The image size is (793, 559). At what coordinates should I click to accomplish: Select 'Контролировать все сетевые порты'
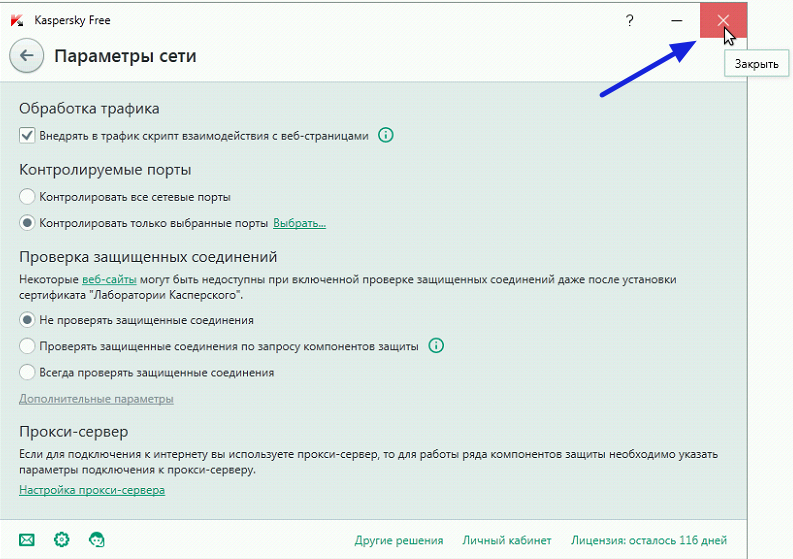tap(27, 196)
